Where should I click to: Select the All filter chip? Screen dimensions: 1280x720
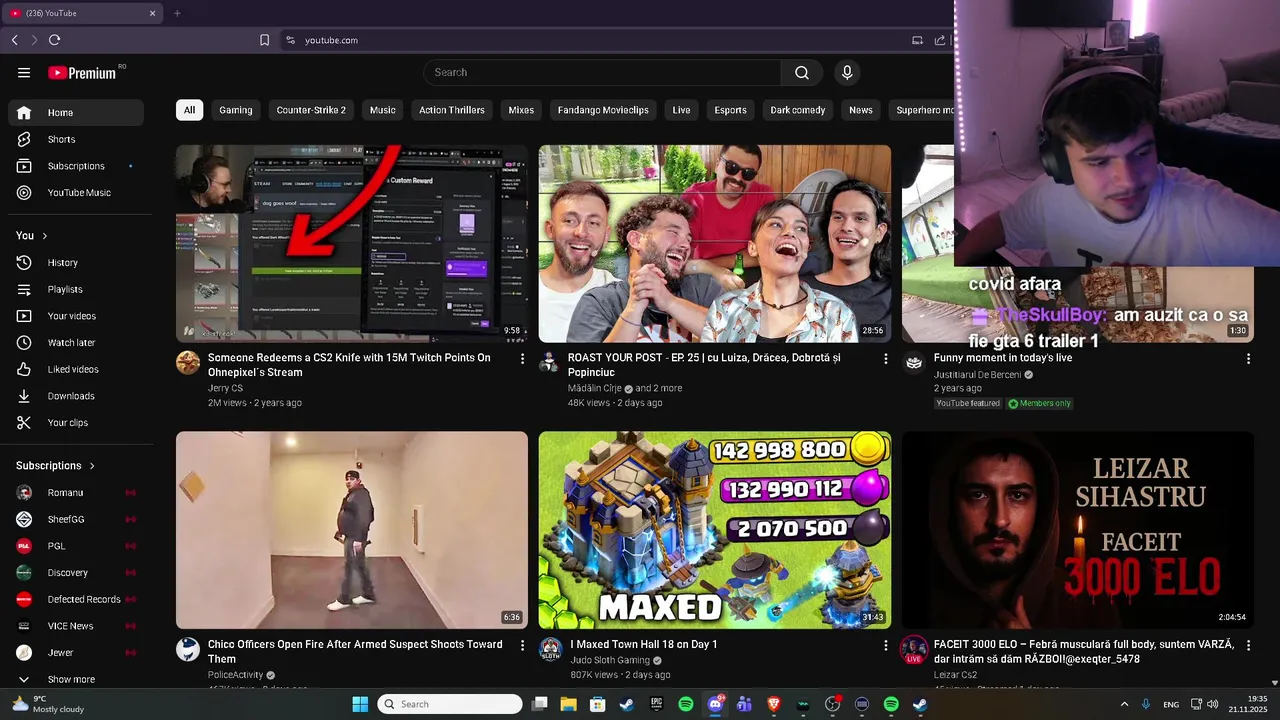tap(189, 110)
